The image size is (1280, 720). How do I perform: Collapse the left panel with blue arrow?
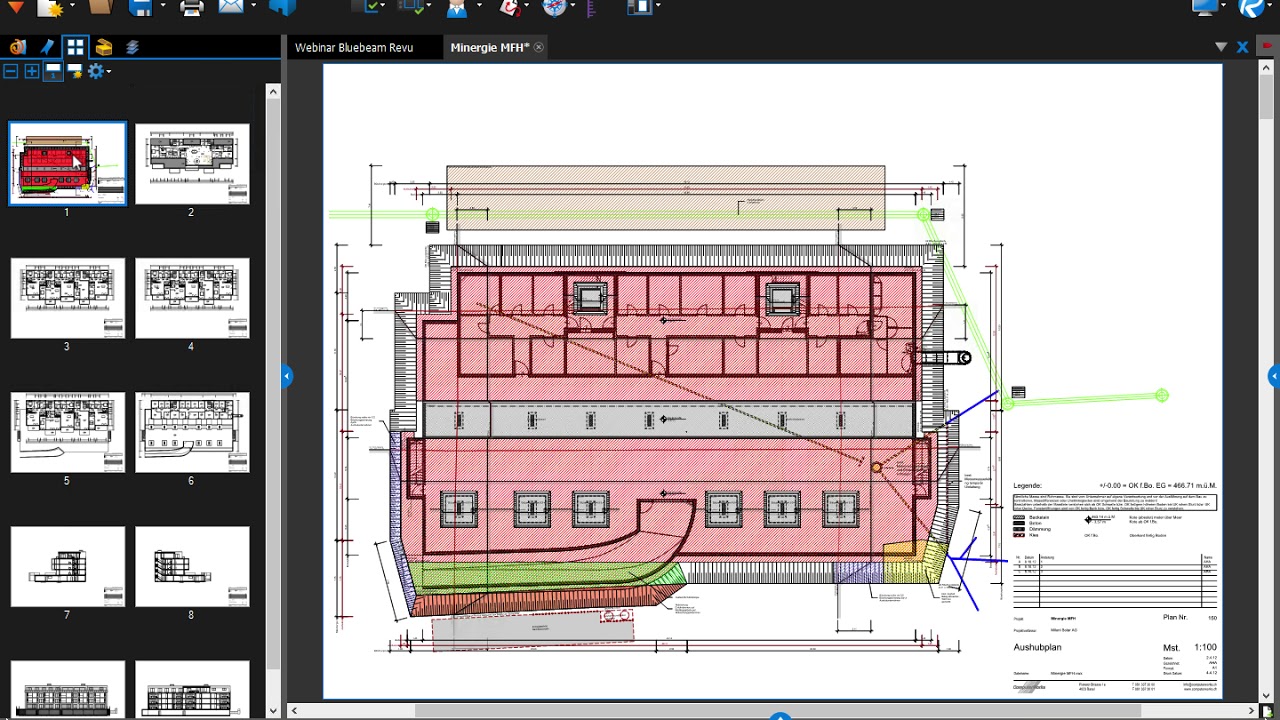[x=286, y=376]
